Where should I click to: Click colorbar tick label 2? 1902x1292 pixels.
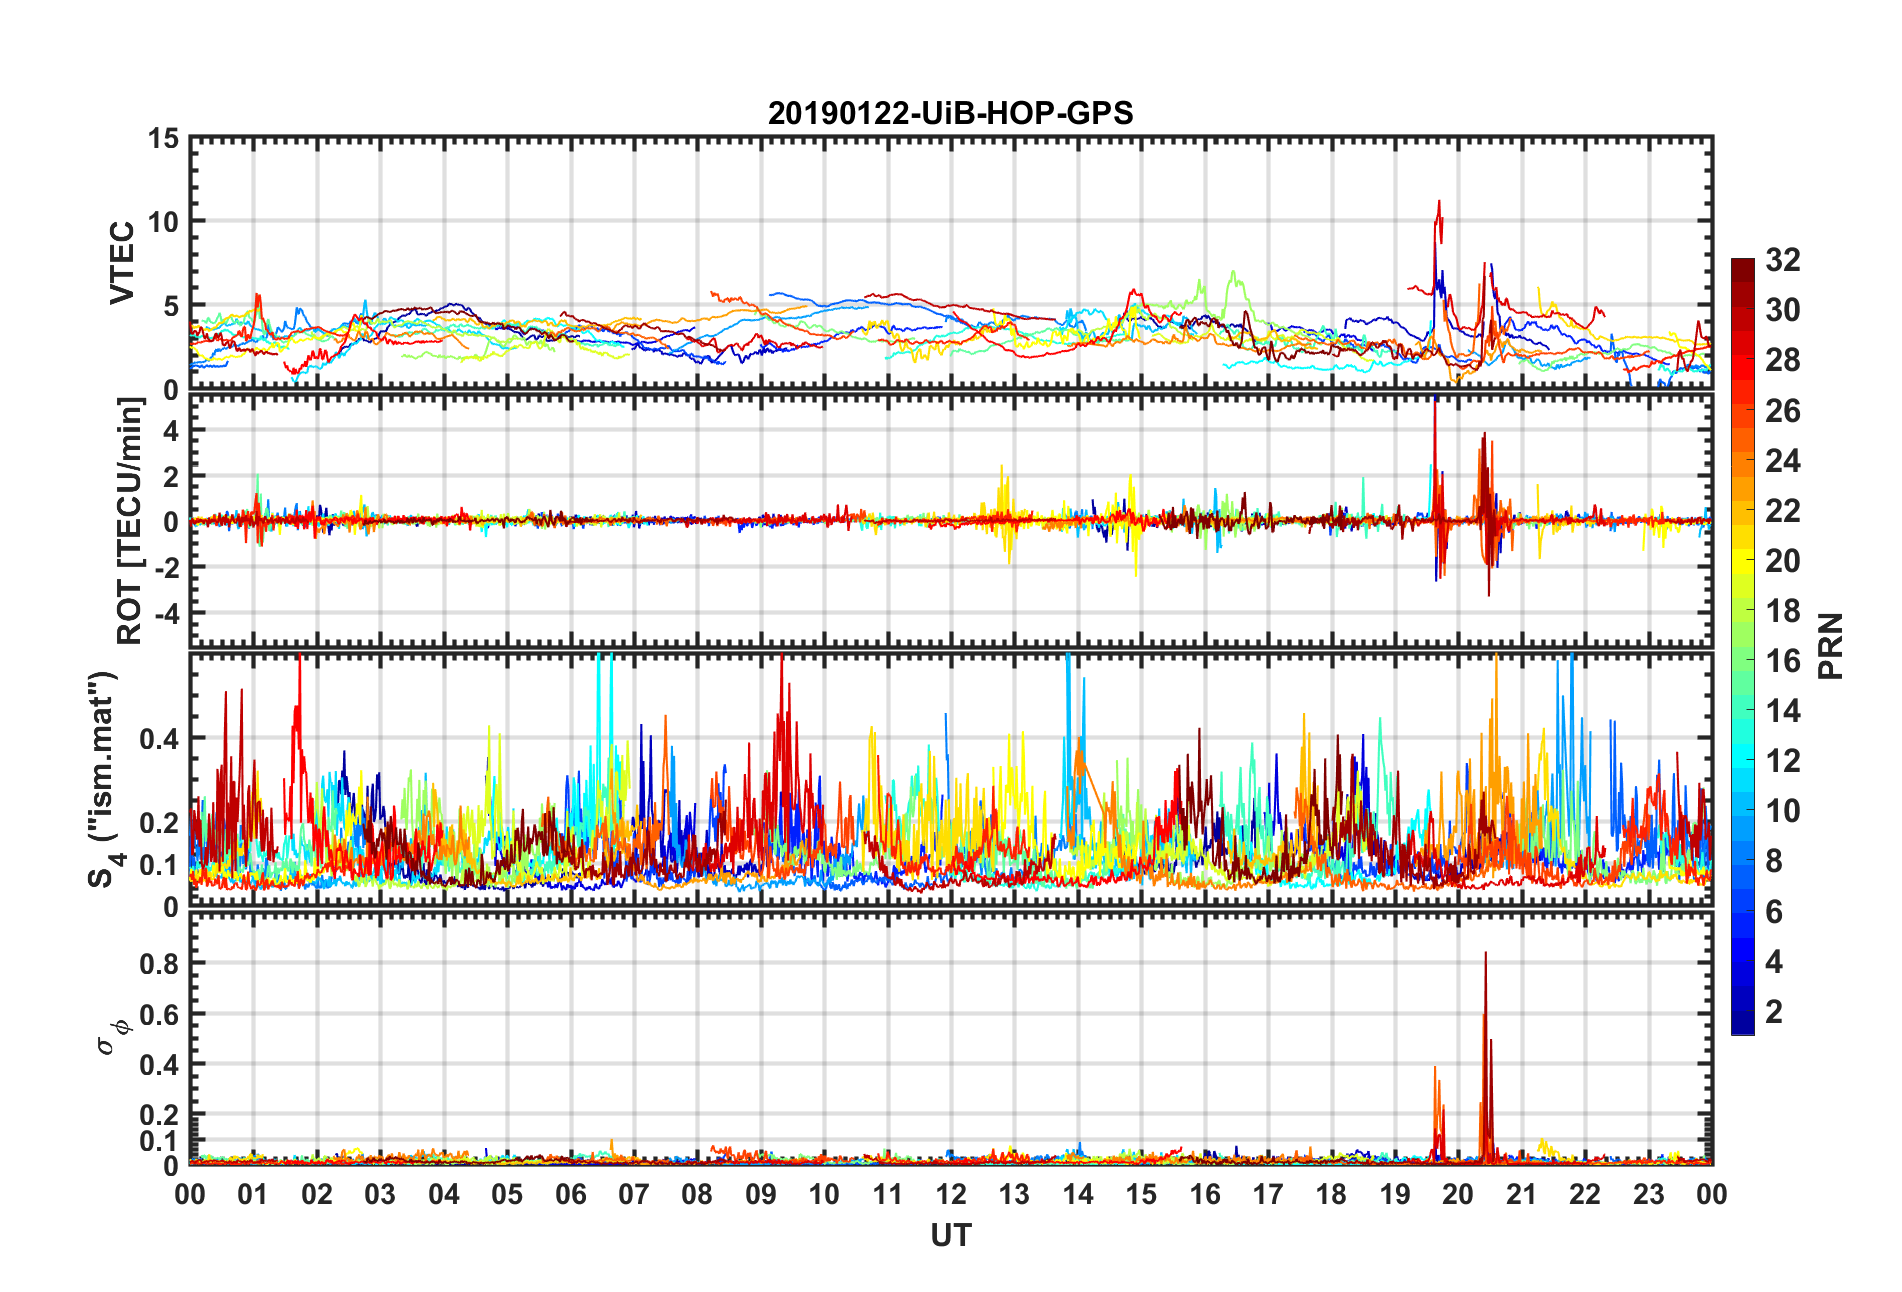point(1774,1012)
